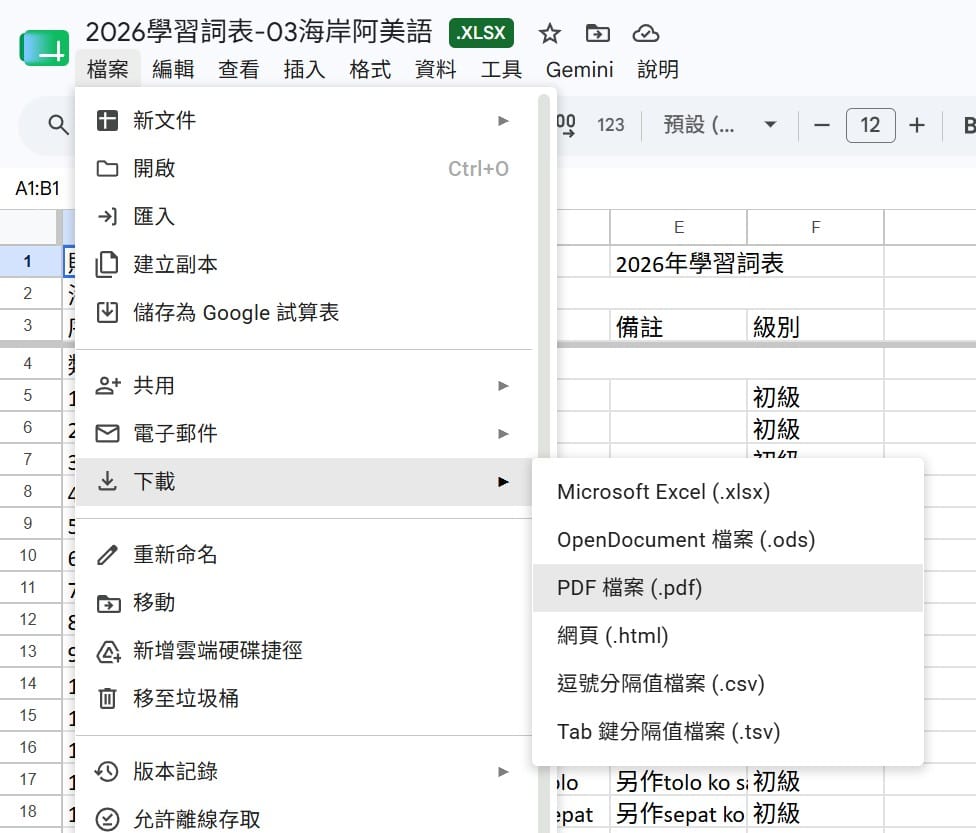
Task: Expand the 下載 submenu arrow
Action: tap(504, 482)
